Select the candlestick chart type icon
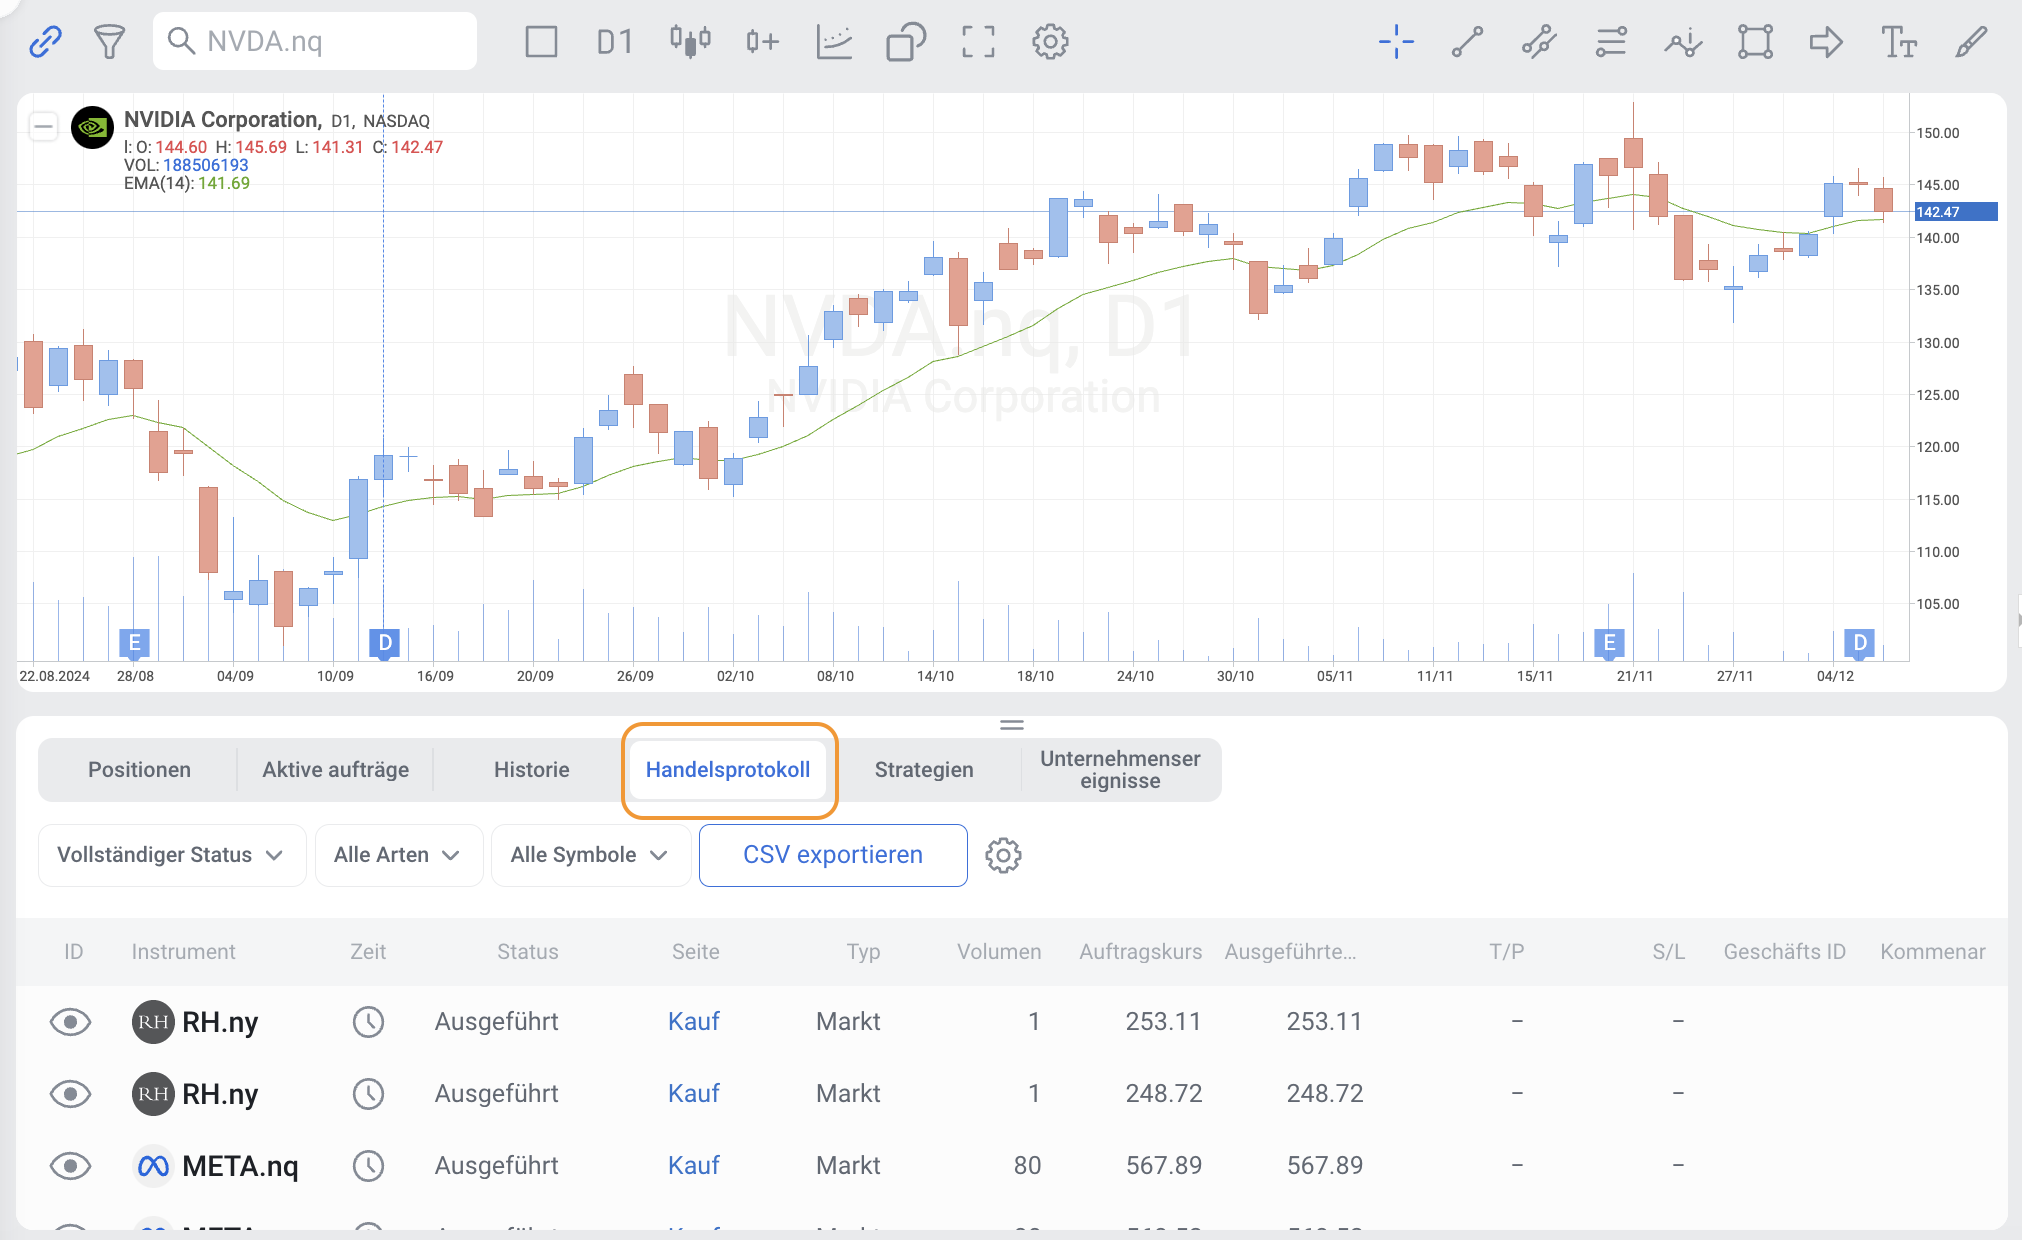This screenshot has width=2022, height=1240. pos(690,41)
